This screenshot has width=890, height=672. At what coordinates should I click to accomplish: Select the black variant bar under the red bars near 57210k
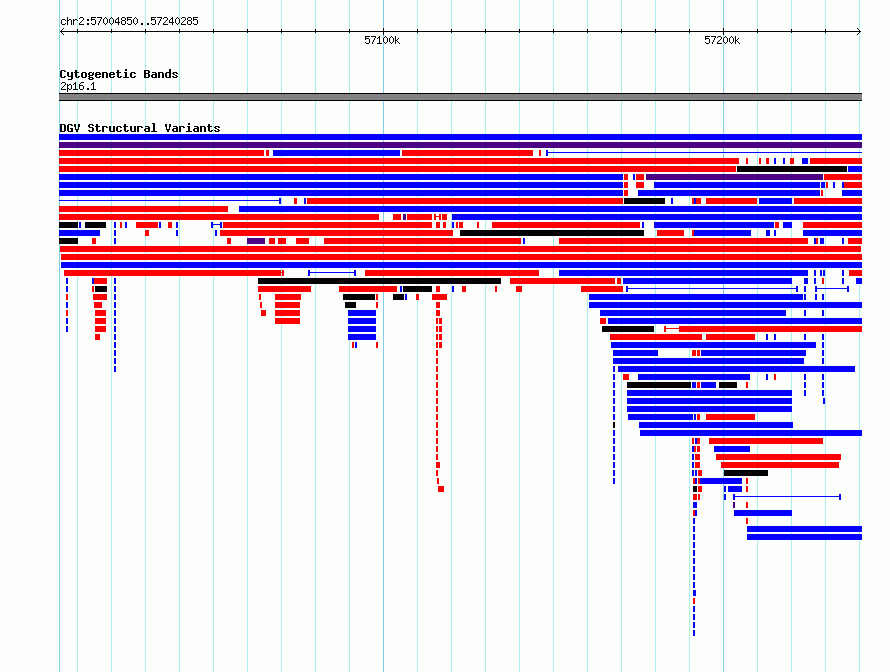click(746, 473)
